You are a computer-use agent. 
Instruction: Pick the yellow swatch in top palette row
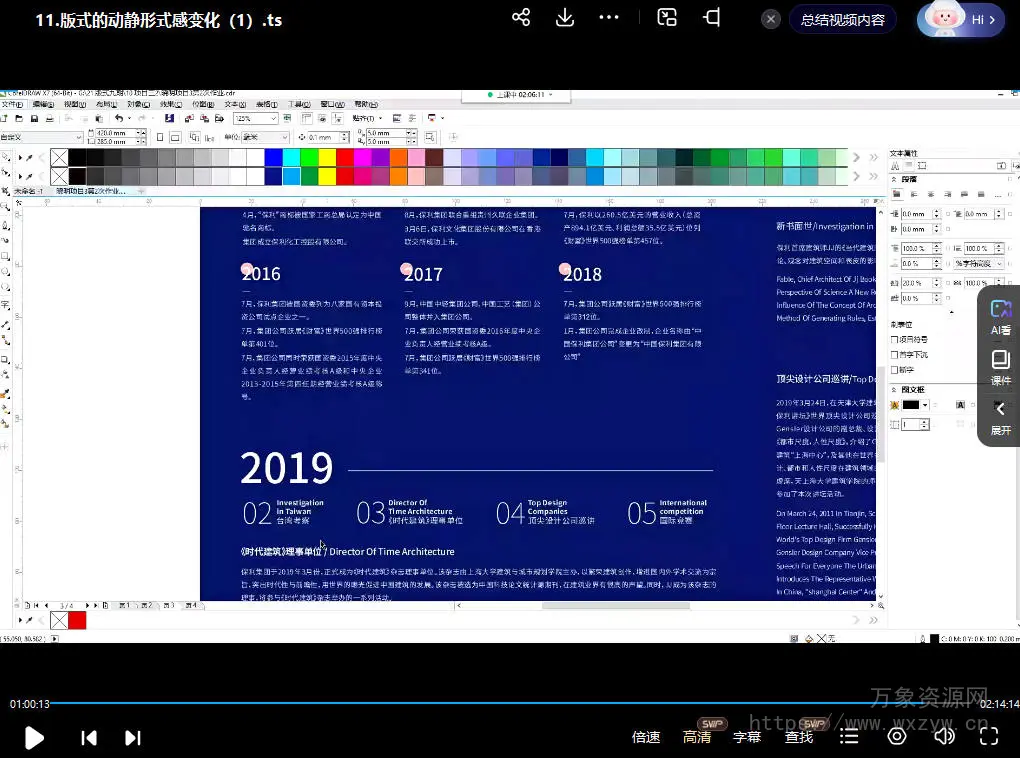click(x=326, y=157)
